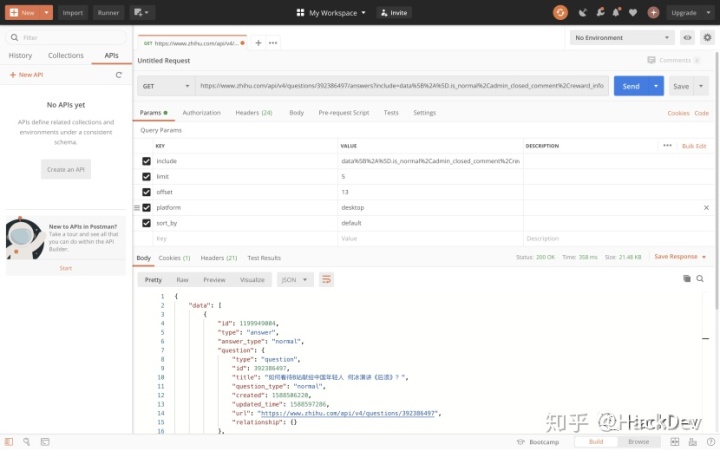
Task: Expand the Send button dropdown arrow
Action: click(656, 86)
